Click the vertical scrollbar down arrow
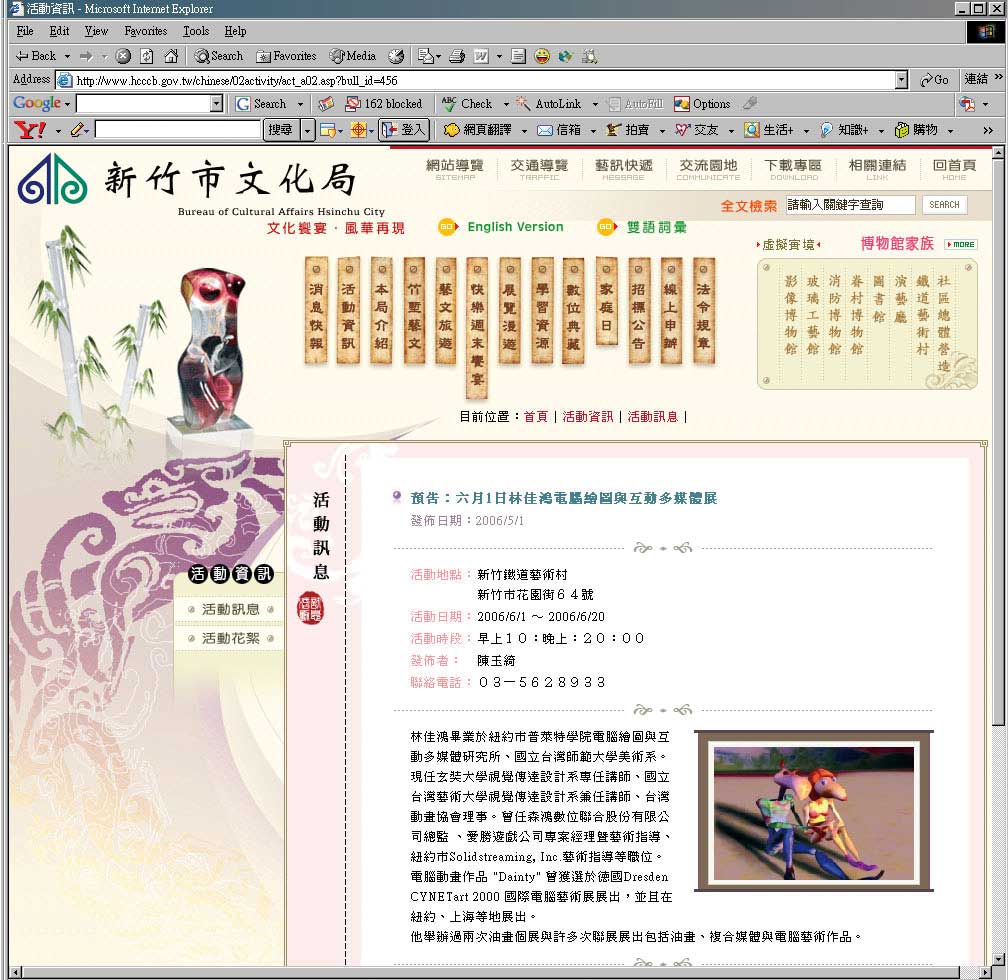 pos(998,959)
